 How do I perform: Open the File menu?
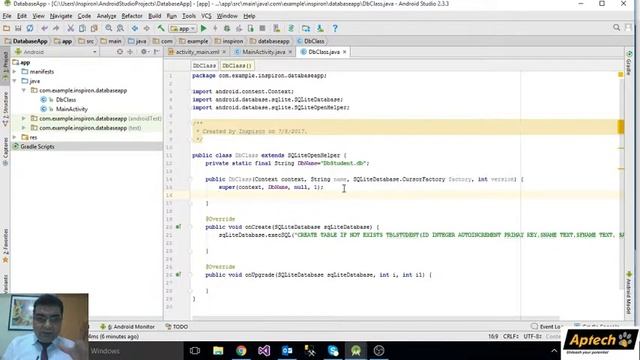(7, 16)
